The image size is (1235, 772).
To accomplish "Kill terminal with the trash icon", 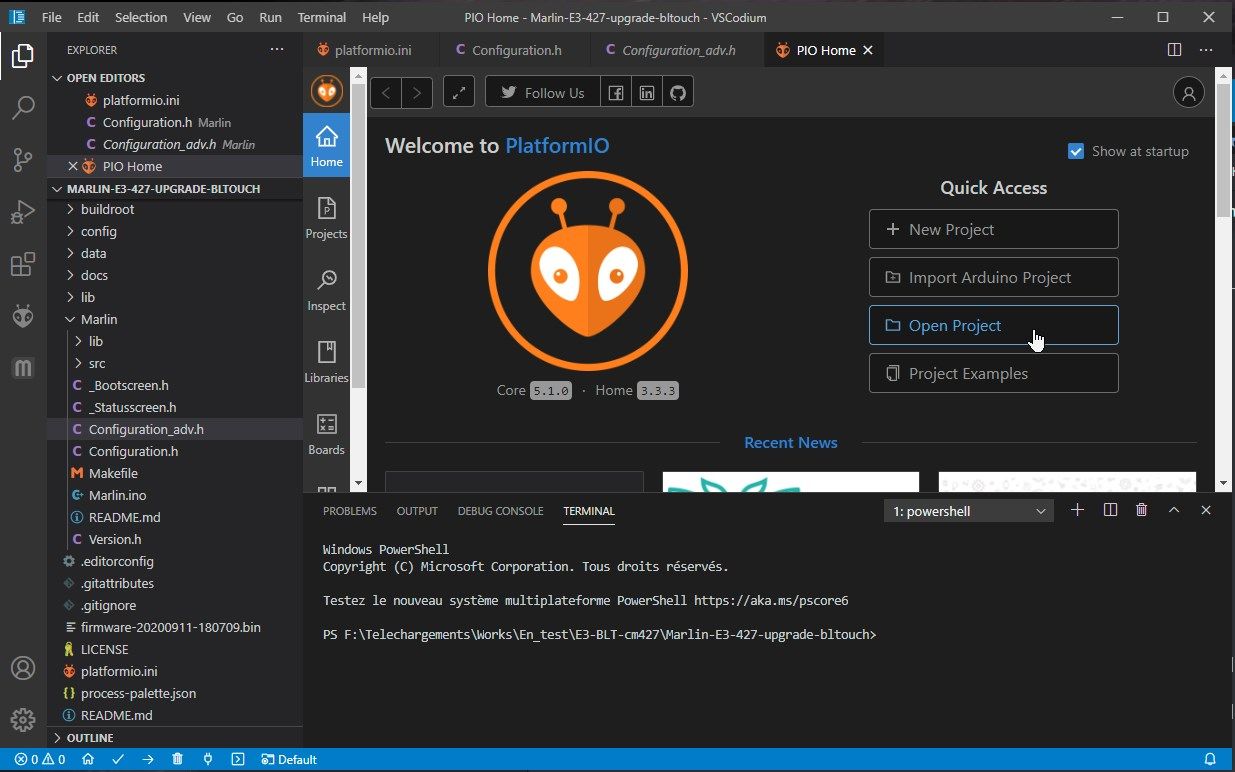I will click(x=1141, y=510).
